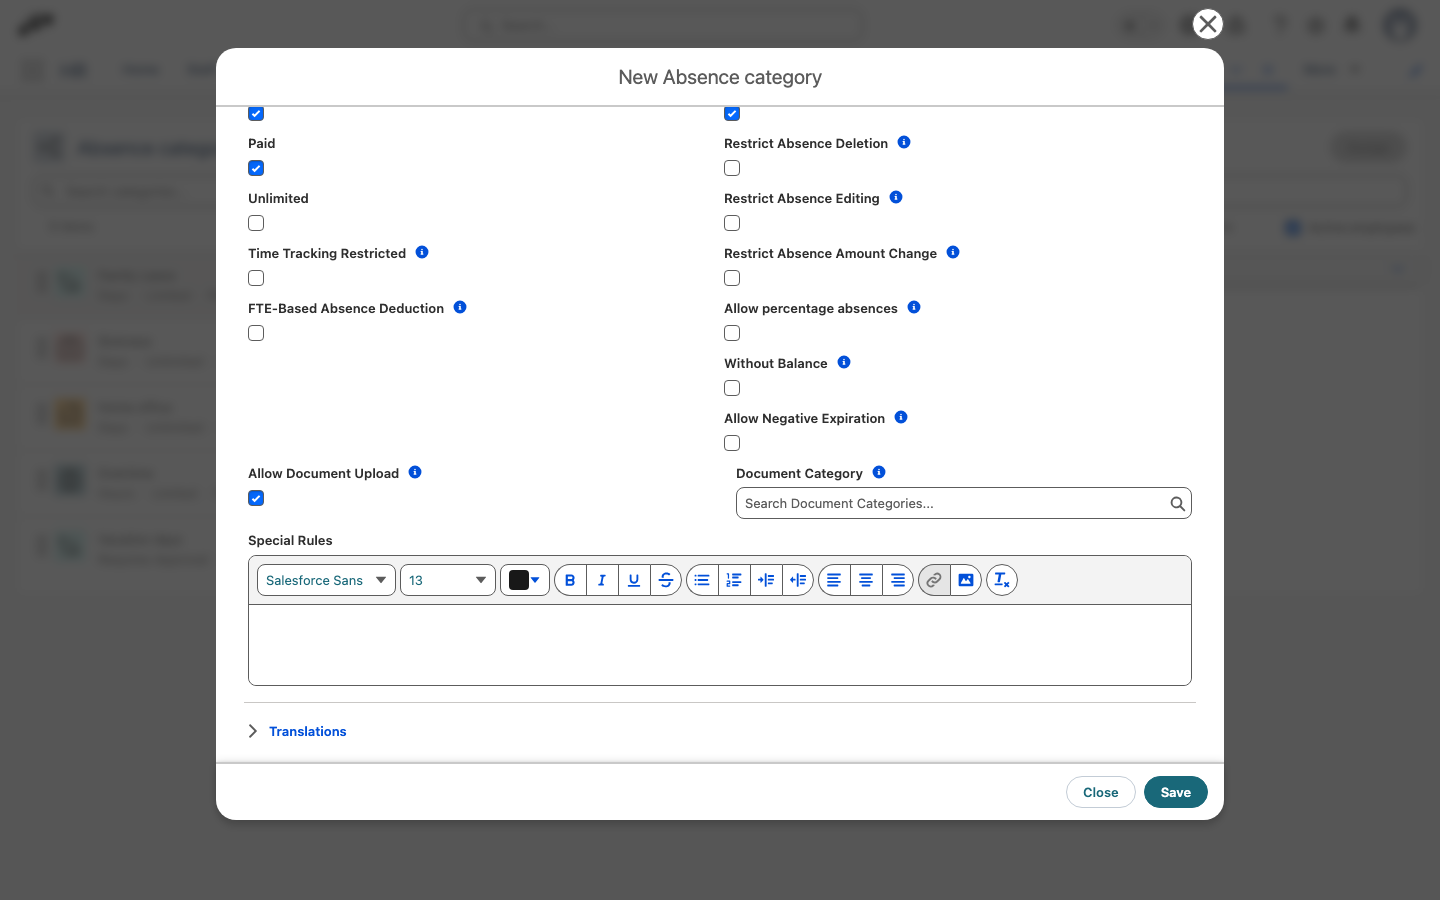Screen dimensions: 1440x900
Task: Insert a numbered list
Action: (734, 580)
